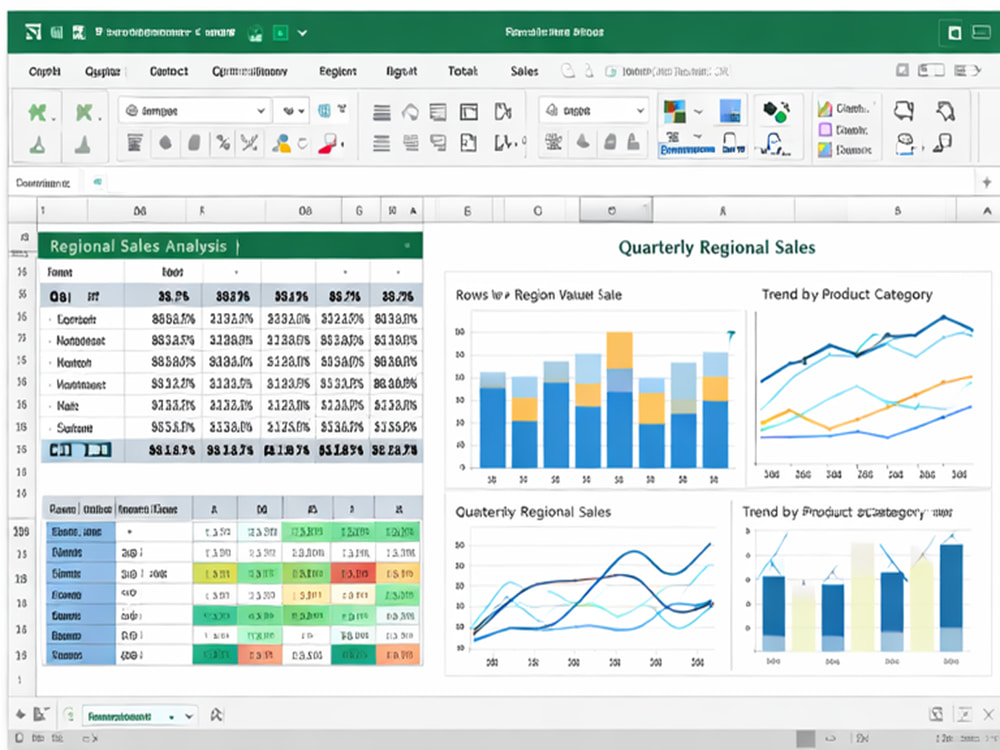Expand the title bar quick access chevron
Screen dimensions: 1000x750
coord(302,33)
